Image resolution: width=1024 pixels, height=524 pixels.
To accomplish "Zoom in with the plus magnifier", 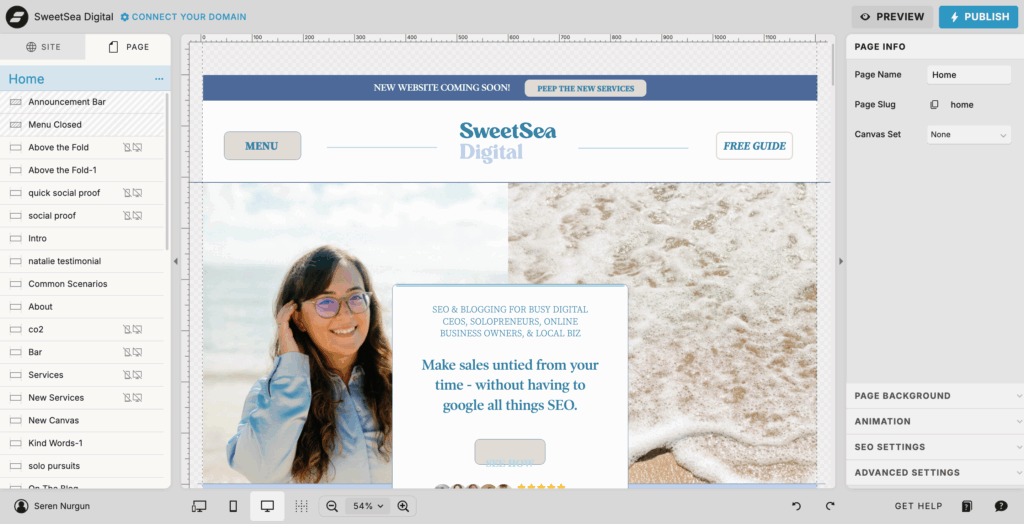I will coord(403,506).
